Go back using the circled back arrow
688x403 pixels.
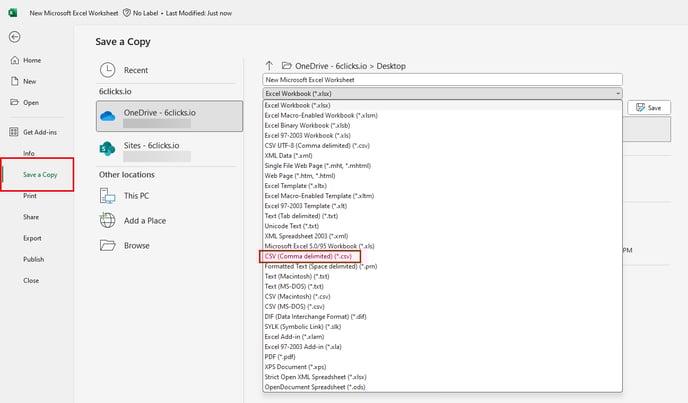14,37
